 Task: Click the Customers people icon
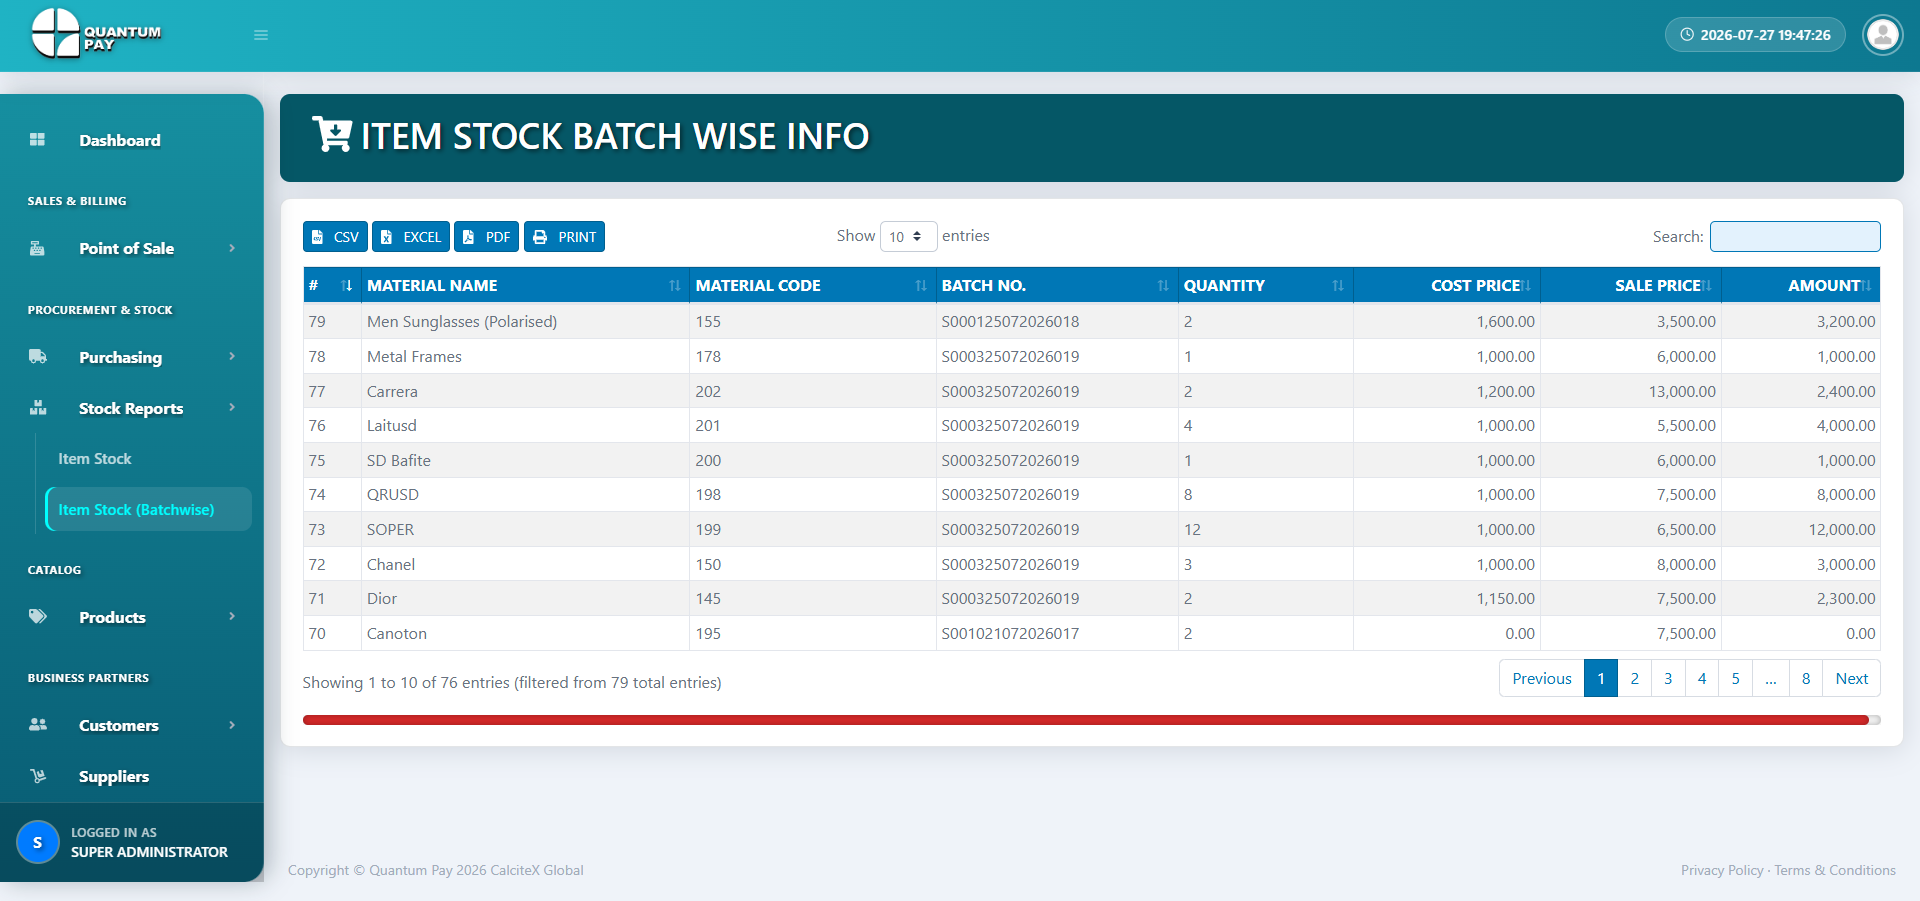click(38, 725)
